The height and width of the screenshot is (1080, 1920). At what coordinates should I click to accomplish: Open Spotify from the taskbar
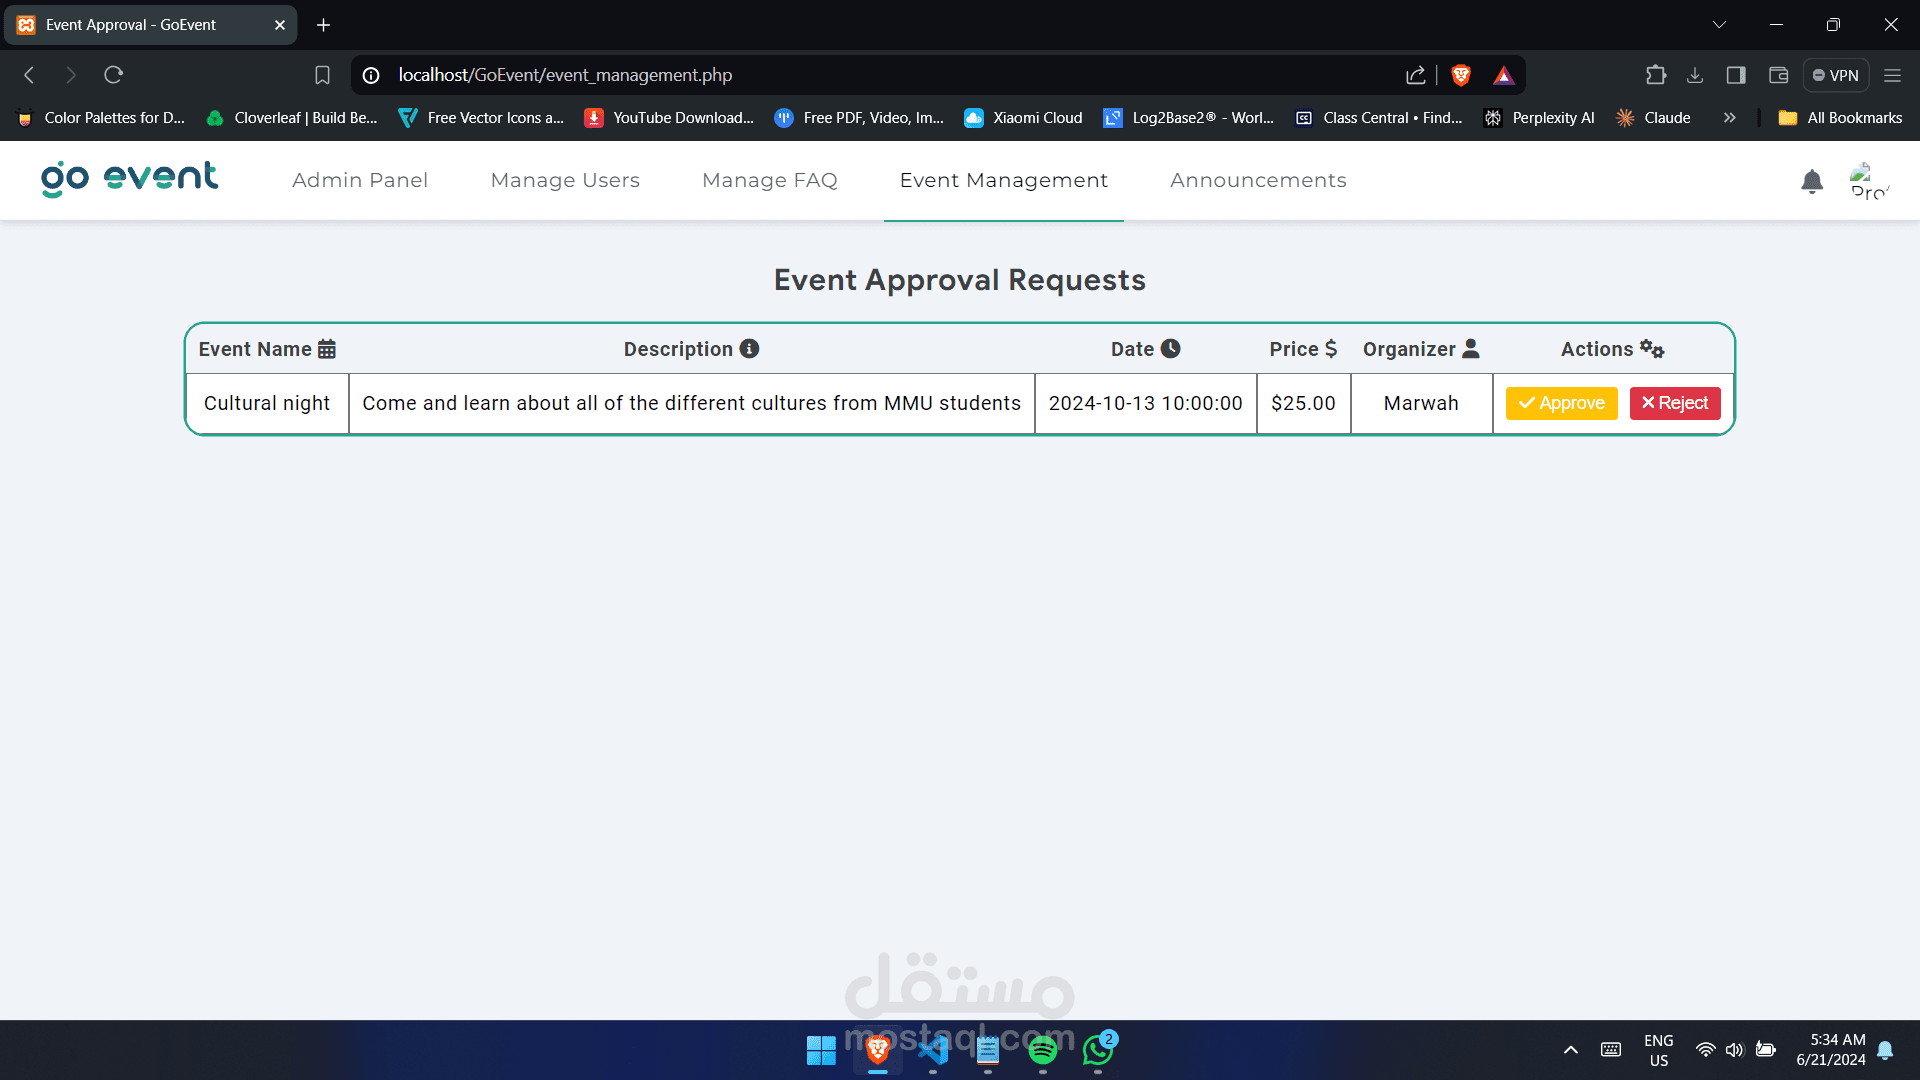(x=1042, y=1050)
